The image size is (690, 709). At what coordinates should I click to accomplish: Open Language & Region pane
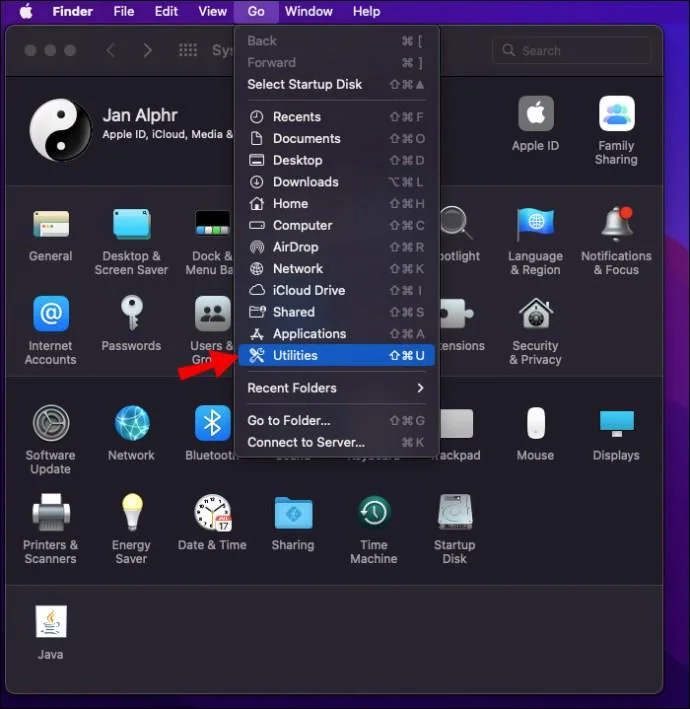point(535,243)
